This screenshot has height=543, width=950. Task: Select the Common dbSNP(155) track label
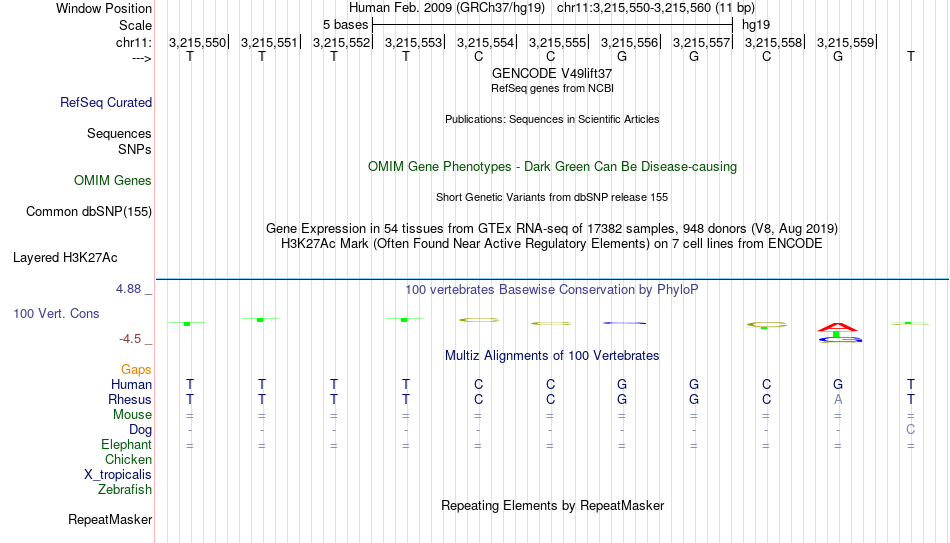coord(89,212)
